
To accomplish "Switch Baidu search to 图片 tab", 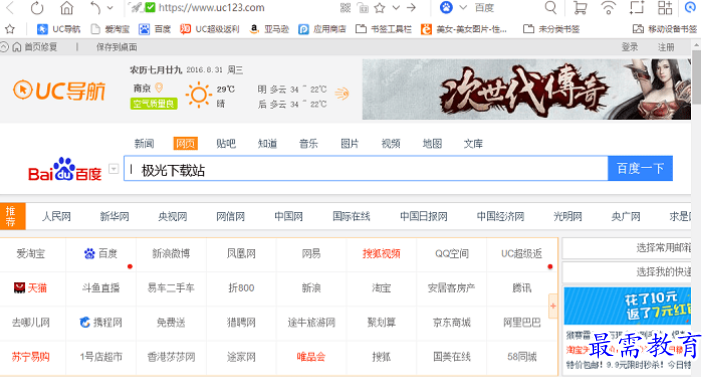I will point(350,143).
